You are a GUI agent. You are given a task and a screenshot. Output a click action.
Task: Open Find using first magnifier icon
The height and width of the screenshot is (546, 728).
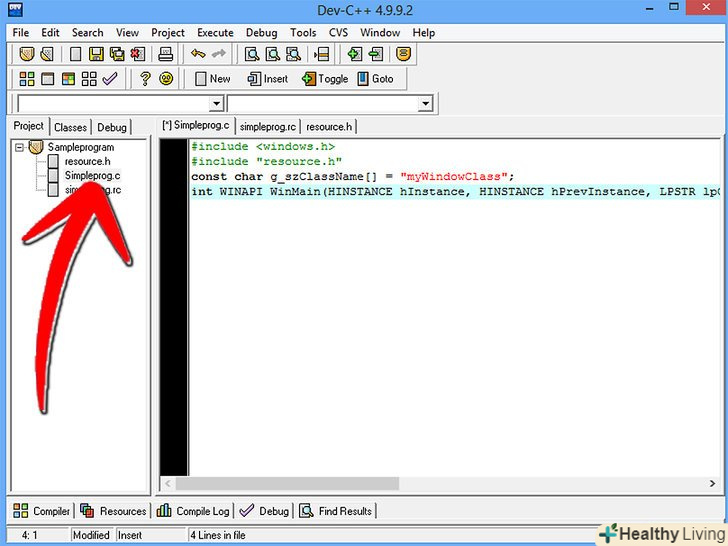252,54
